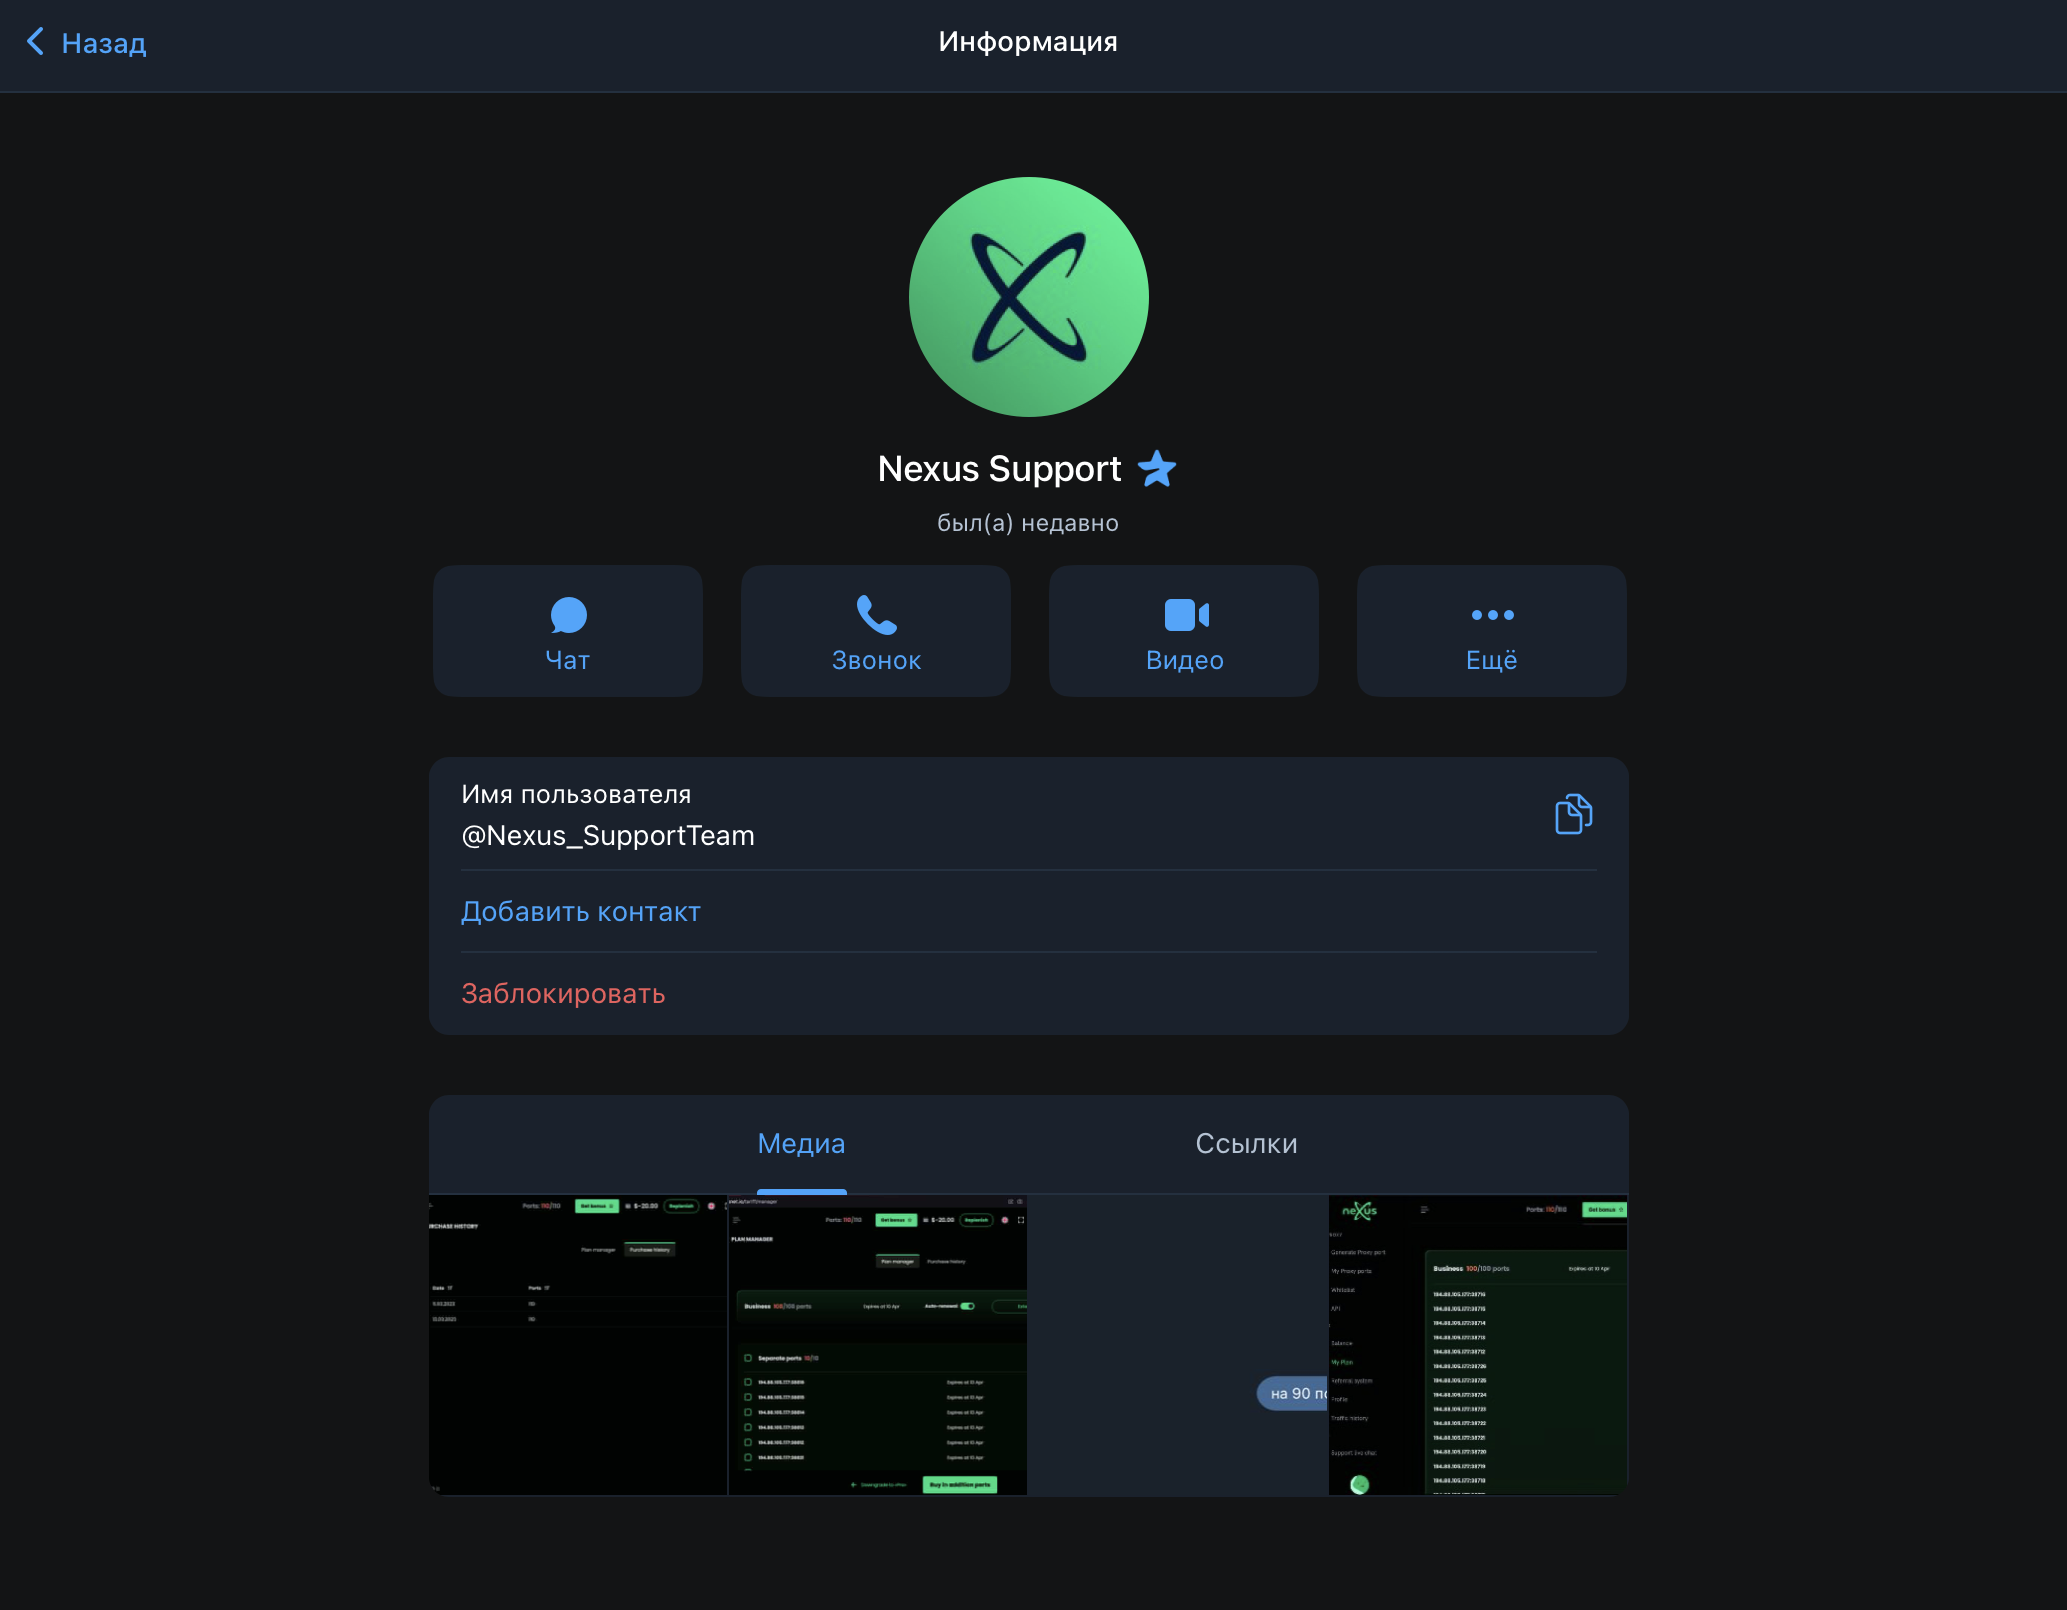The width and height of the screenshot is (2067, 1610).
Task: Click the @Nexus_SupportTeam username text
Action: (608, 836)
